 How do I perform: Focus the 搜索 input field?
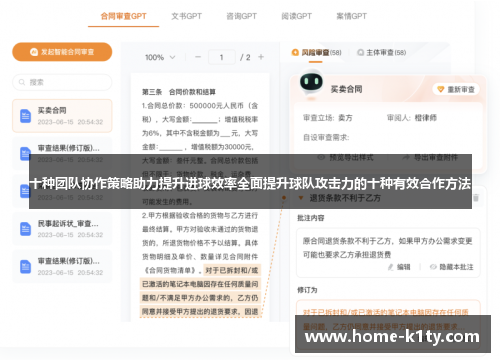point(62,82)
